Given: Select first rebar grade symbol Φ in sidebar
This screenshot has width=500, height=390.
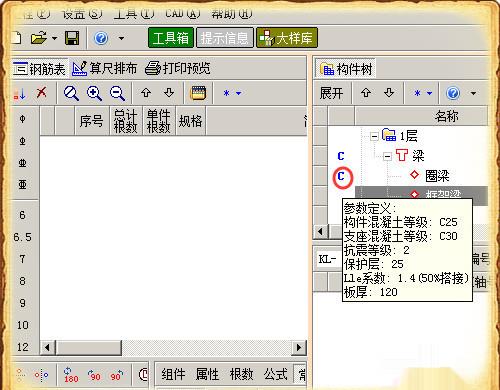Looking at the screenshot, I should [22, 119].
